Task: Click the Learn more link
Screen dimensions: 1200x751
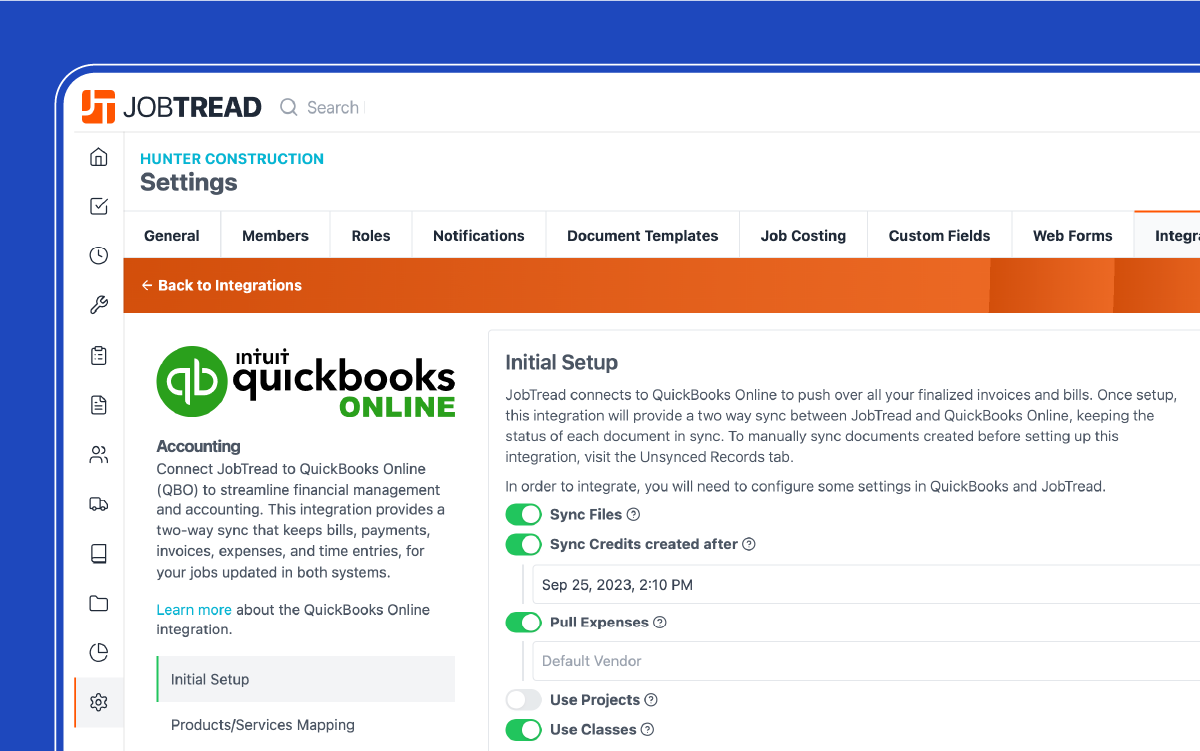Action: [194, 609]
